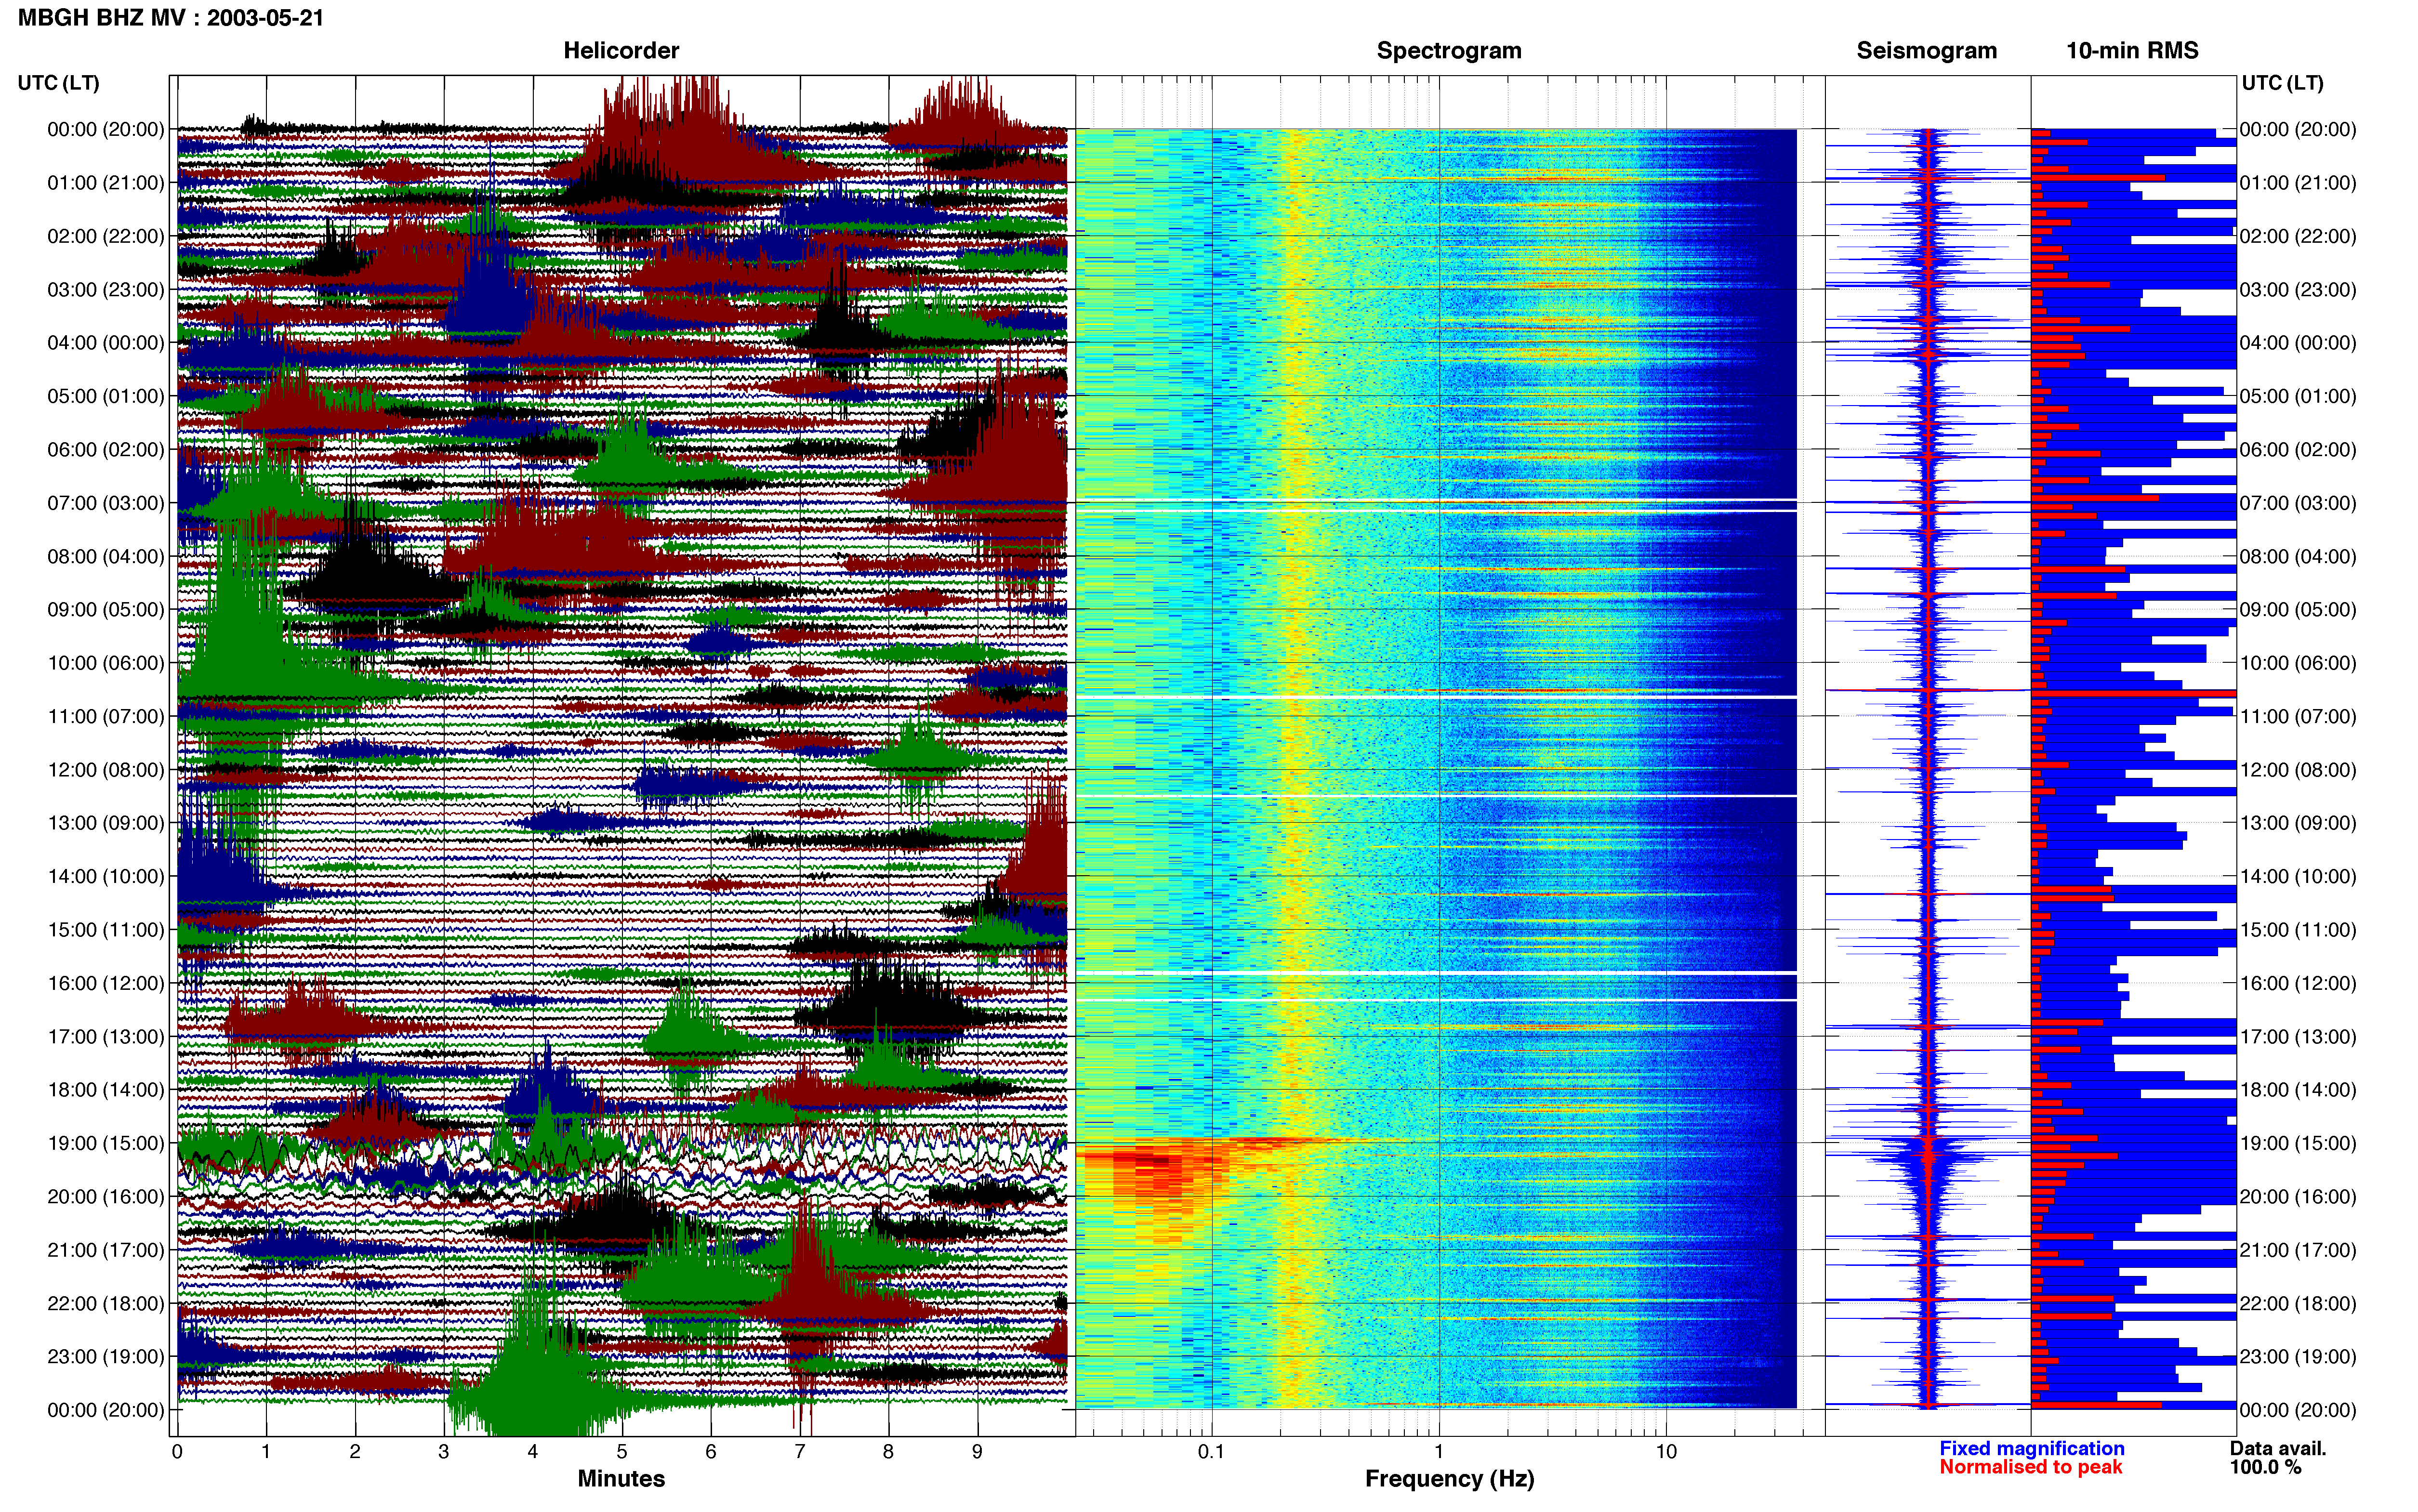Screen dimensions: 2418x1512
Task: Click the 'Normalised to peak' legend text
Action: [2030, 1467]
